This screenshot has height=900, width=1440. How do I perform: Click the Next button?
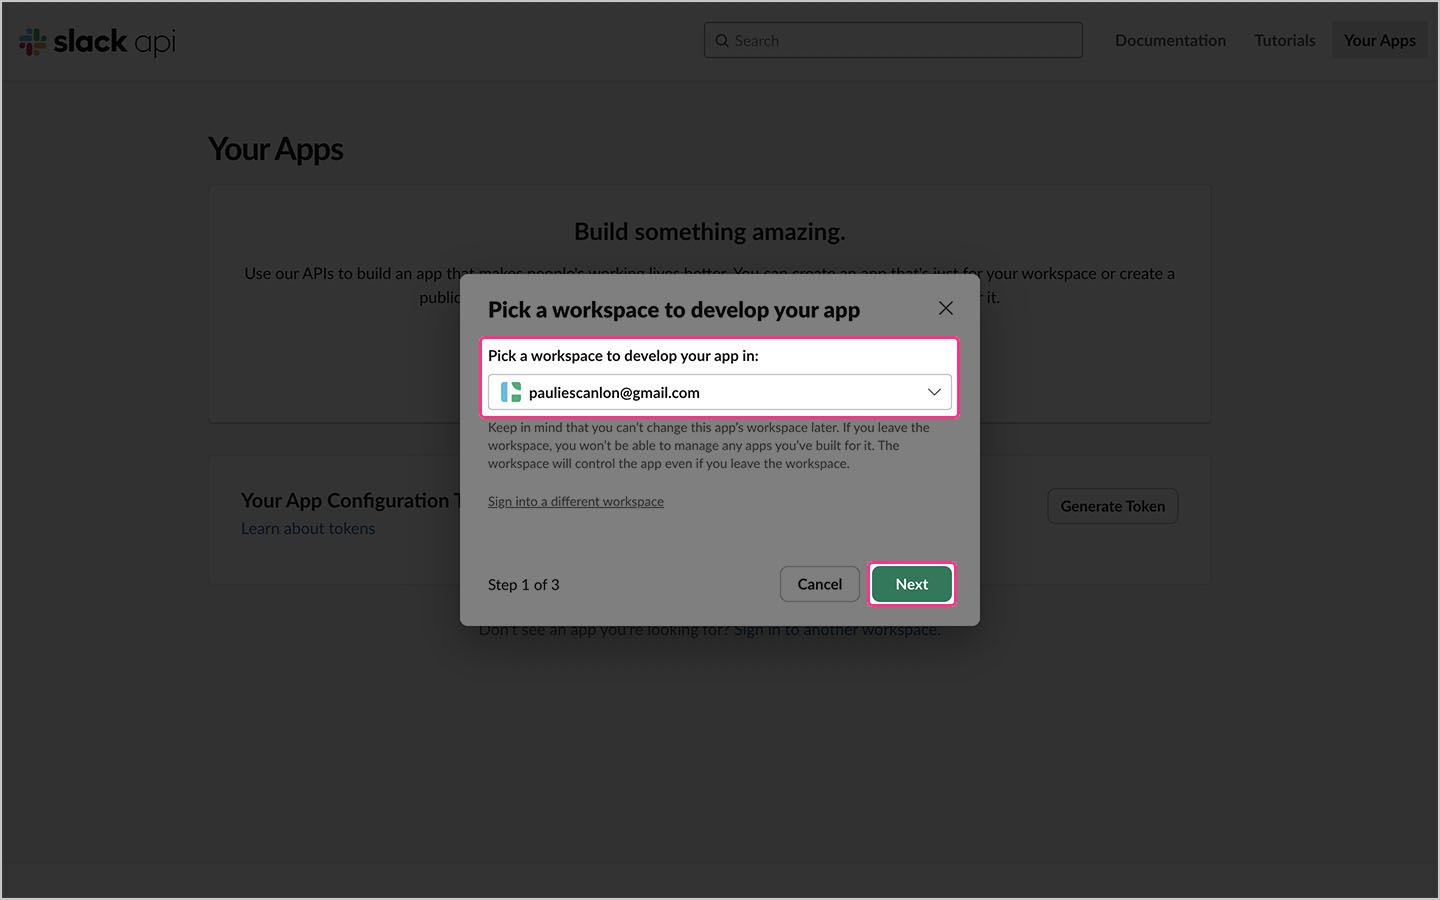pyautogui.click(x=911, y=584)
